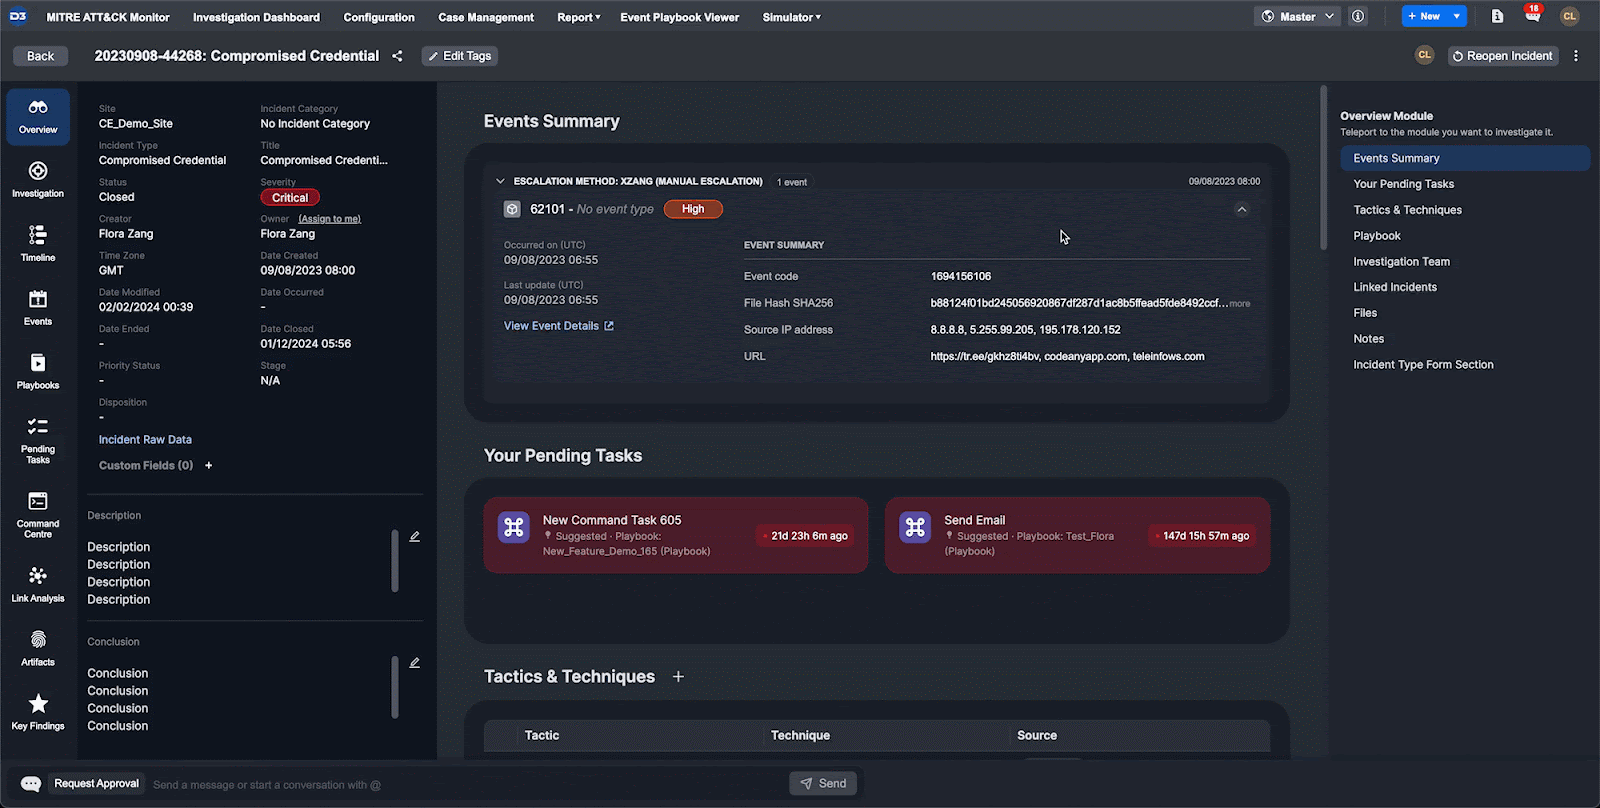Open the Master site dropdown
The width and height of the screenshot is (1600, 808).
click(1297, 17)
